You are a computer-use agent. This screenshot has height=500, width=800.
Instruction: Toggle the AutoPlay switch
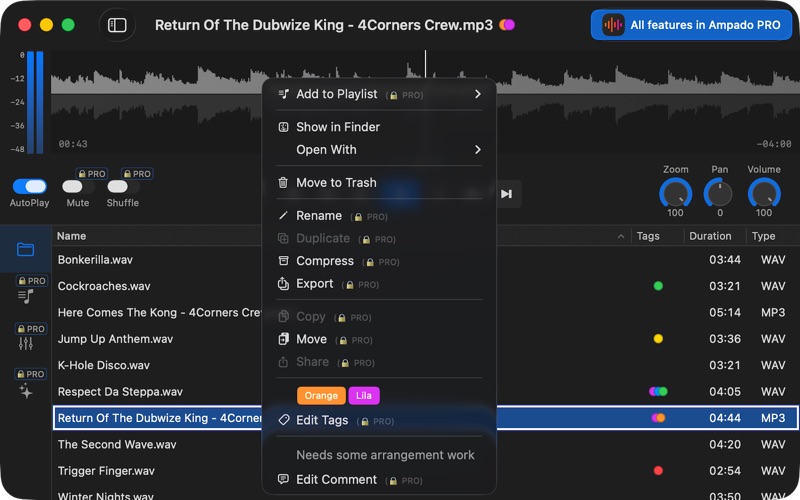(30, 186)
